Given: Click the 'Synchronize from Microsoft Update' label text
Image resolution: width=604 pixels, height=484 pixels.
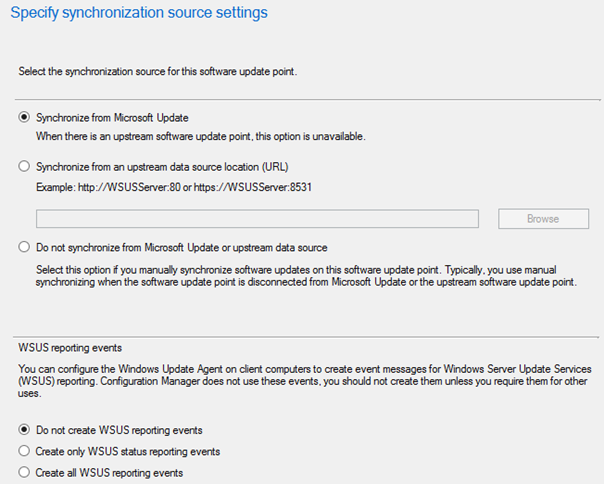Looking at the screenshot, I should pyautogui.click(x=112, y=118).
